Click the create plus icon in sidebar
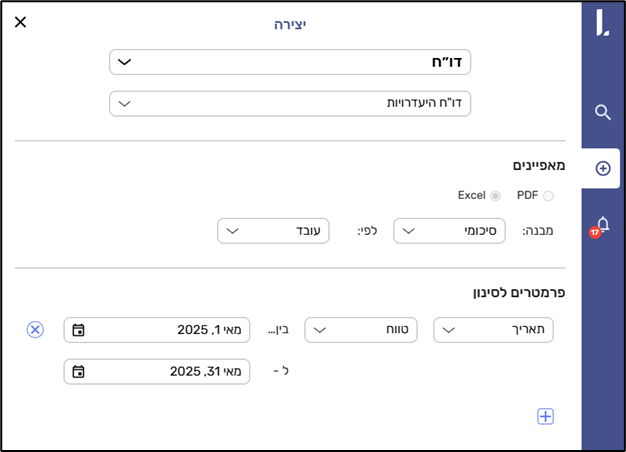This screenshot has width=626, height=452. [x=602, y=168]
